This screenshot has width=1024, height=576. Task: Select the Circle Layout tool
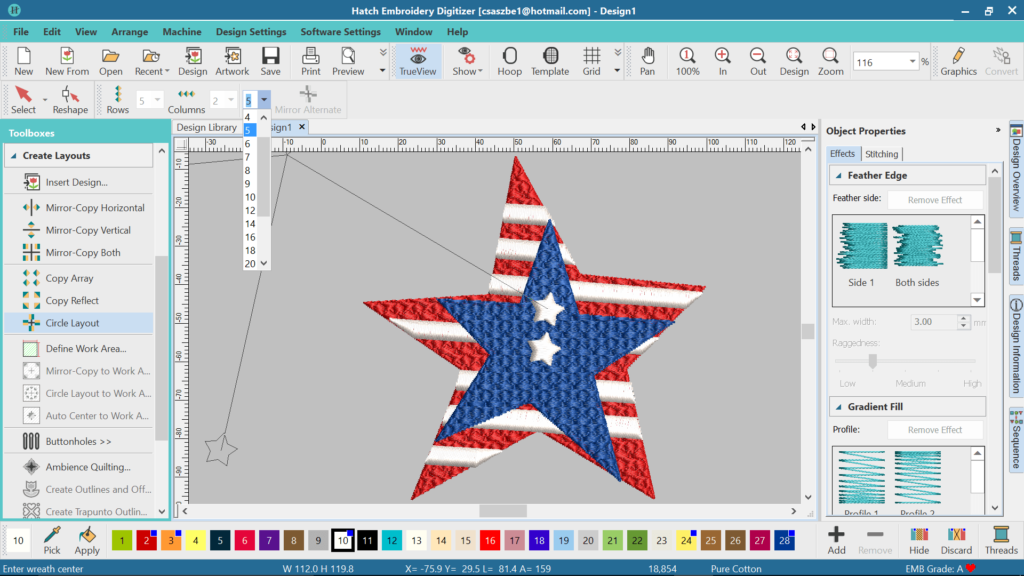(x=72, y=323)
